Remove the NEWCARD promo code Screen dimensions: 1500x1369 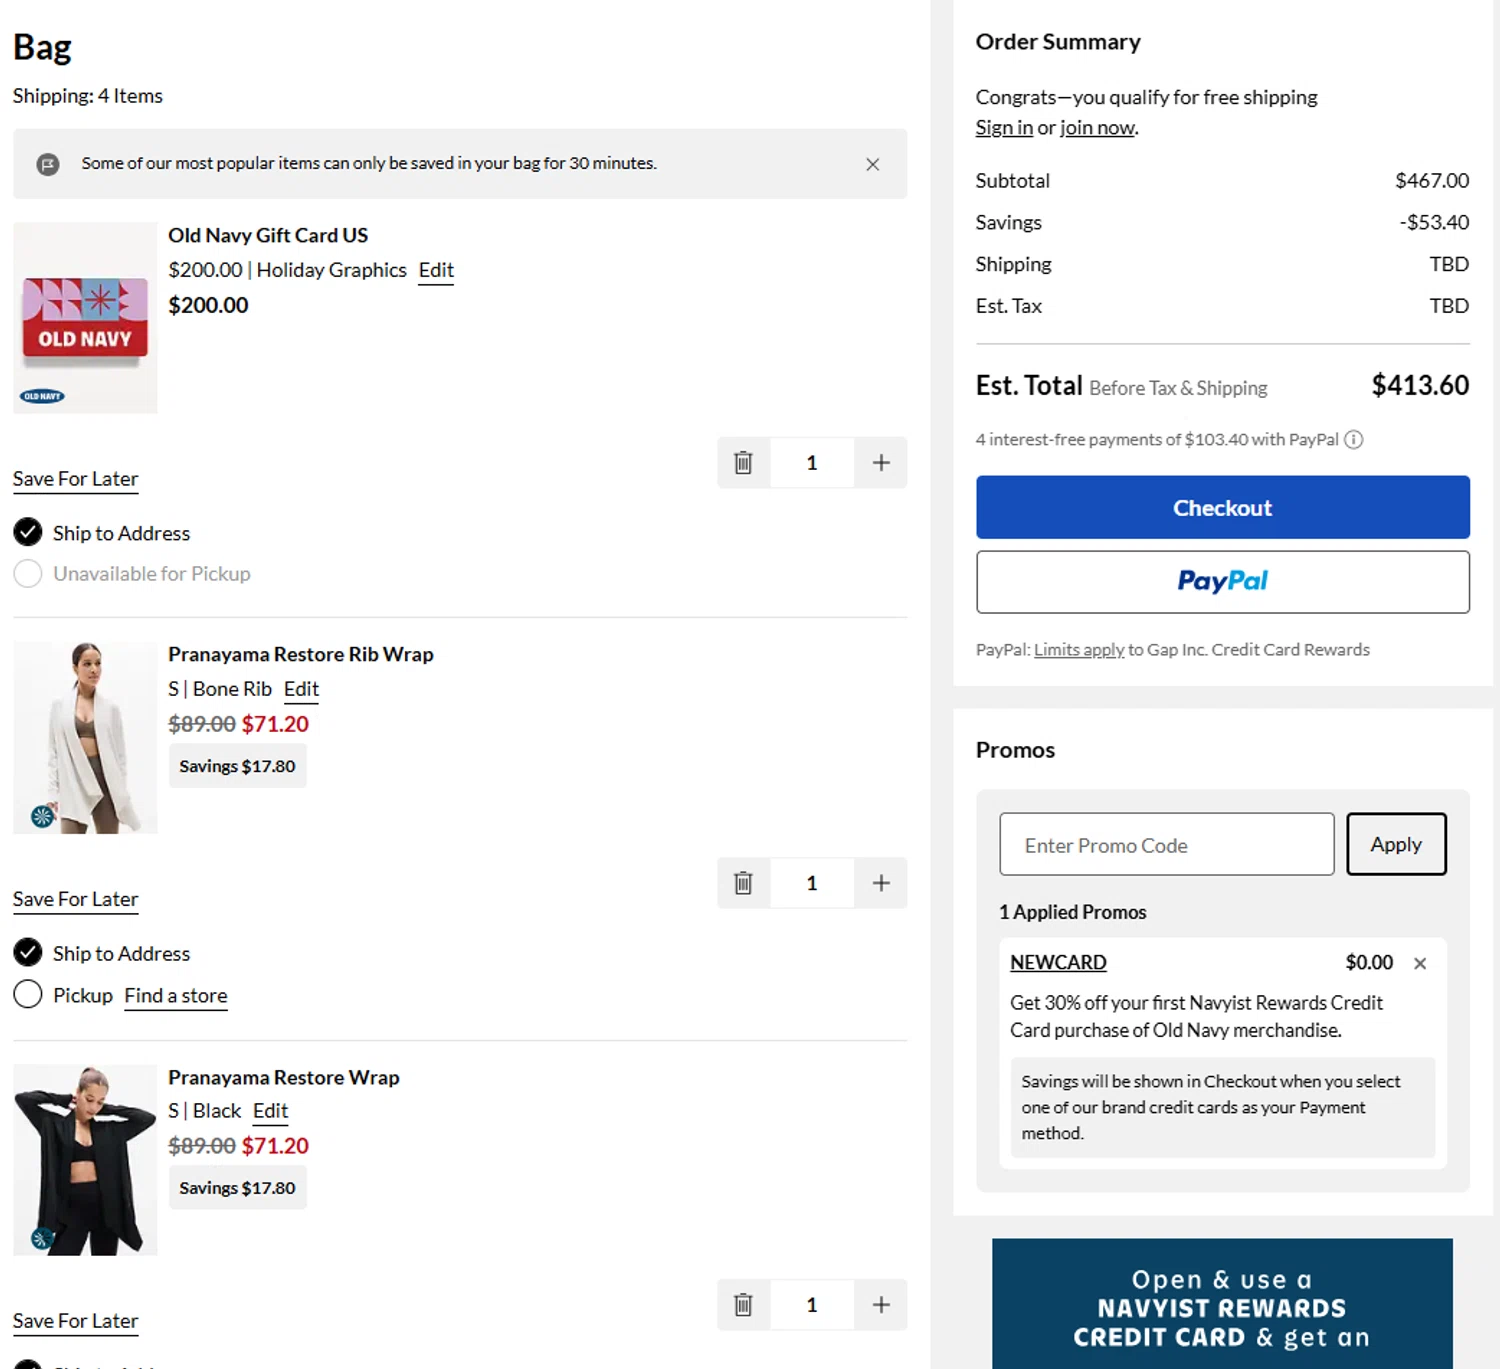tap(1420, 963)
